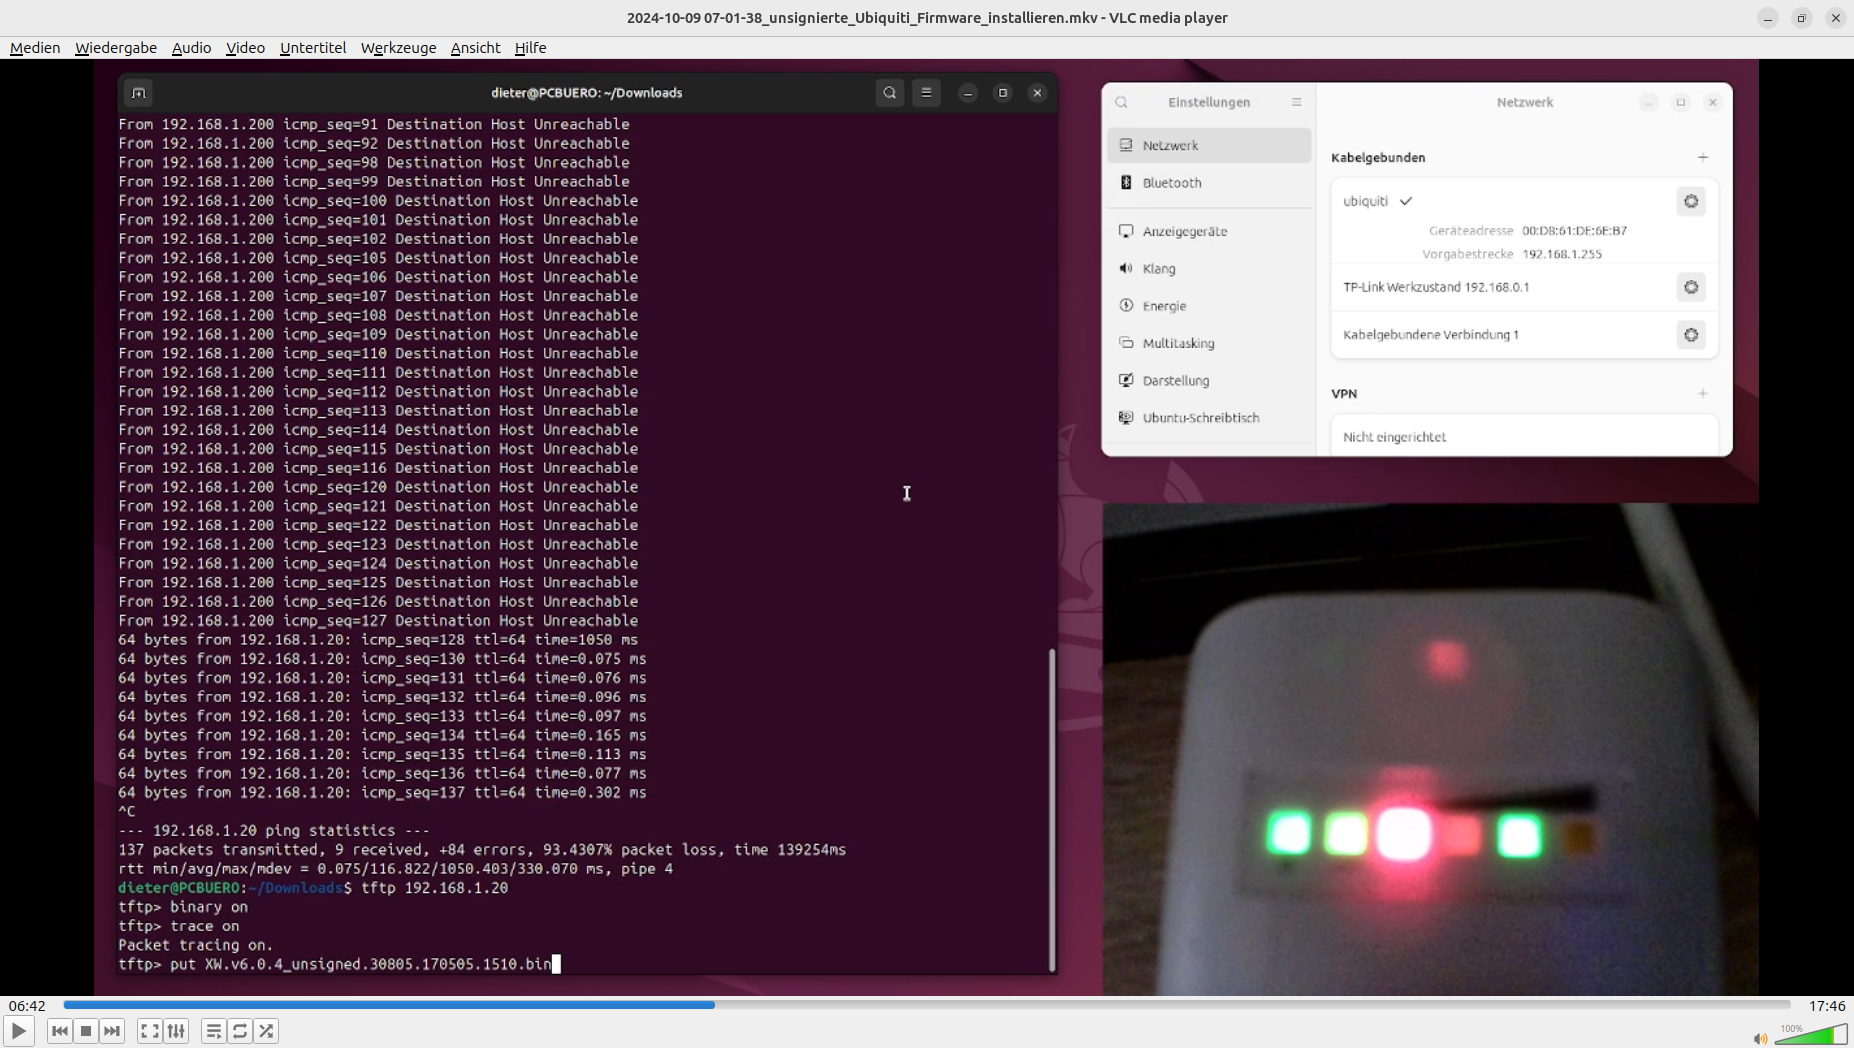Screen dimensions: 1854x1048
Task: Mute audio via the speaker icon
Action: [x=1760, y=1038]
